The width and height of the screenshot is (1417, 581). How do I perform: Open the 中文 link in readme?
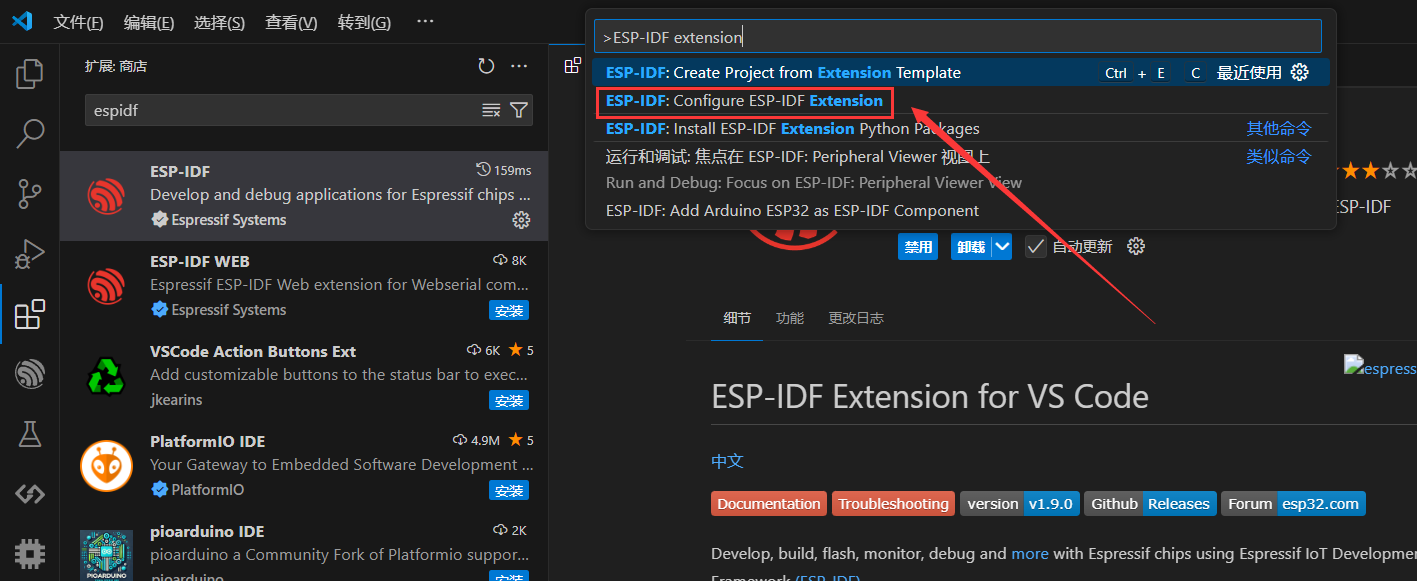point(727,461)
